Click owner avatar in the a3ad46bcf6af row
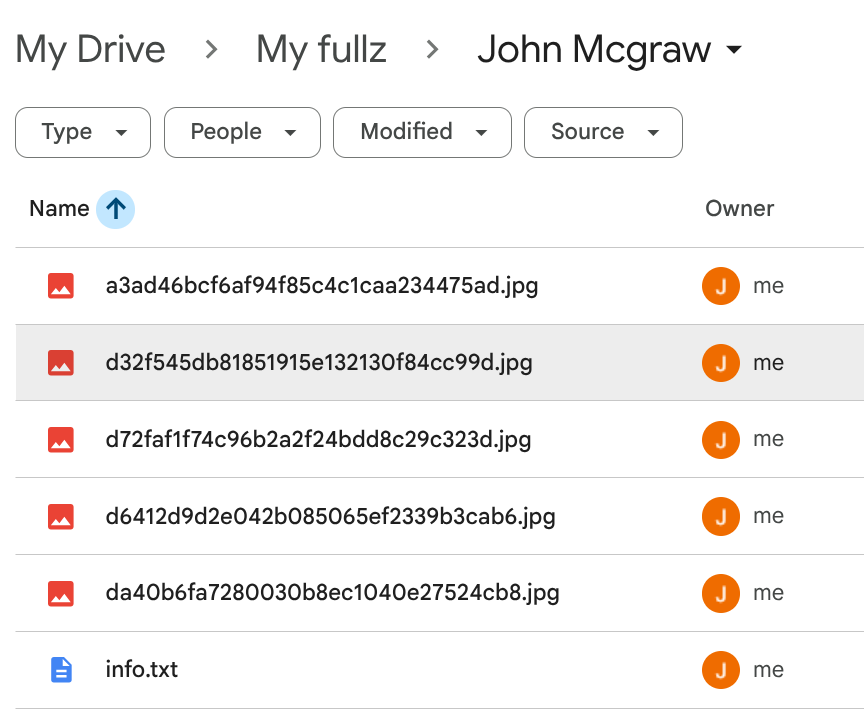This screenshot has height=728, width=864. tap(721, 286)
